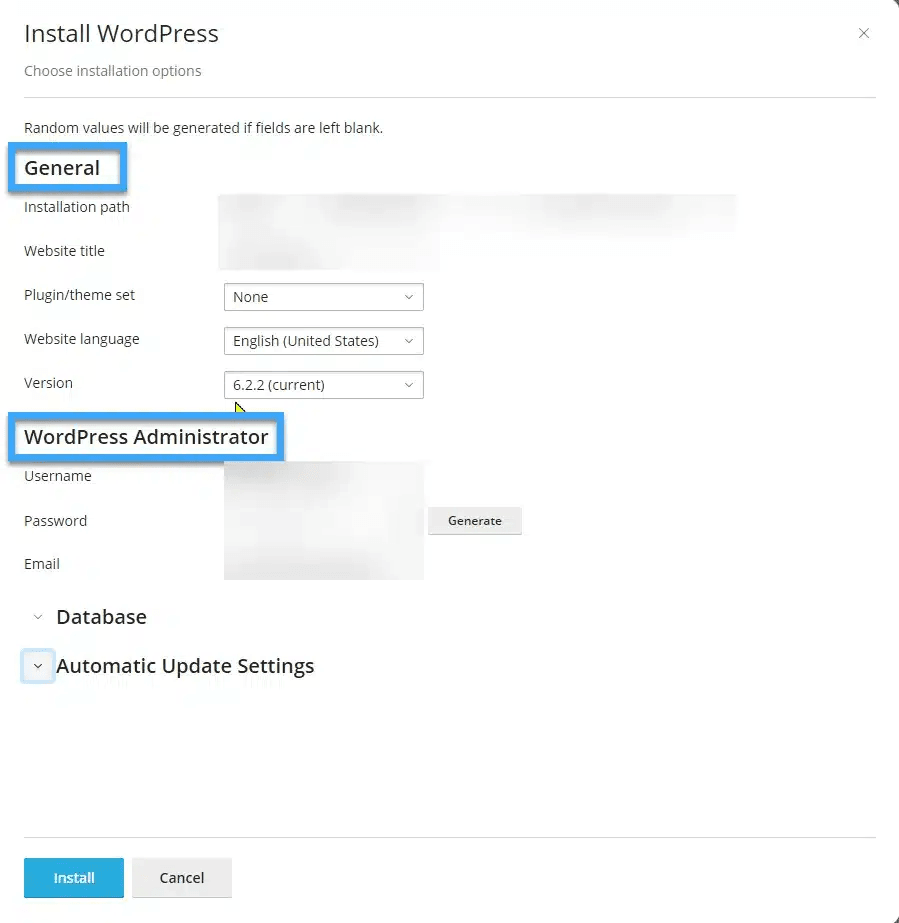Select the Username input field
Image resolution: width=899 pixels, height=923 pixels.
(323, 476)
